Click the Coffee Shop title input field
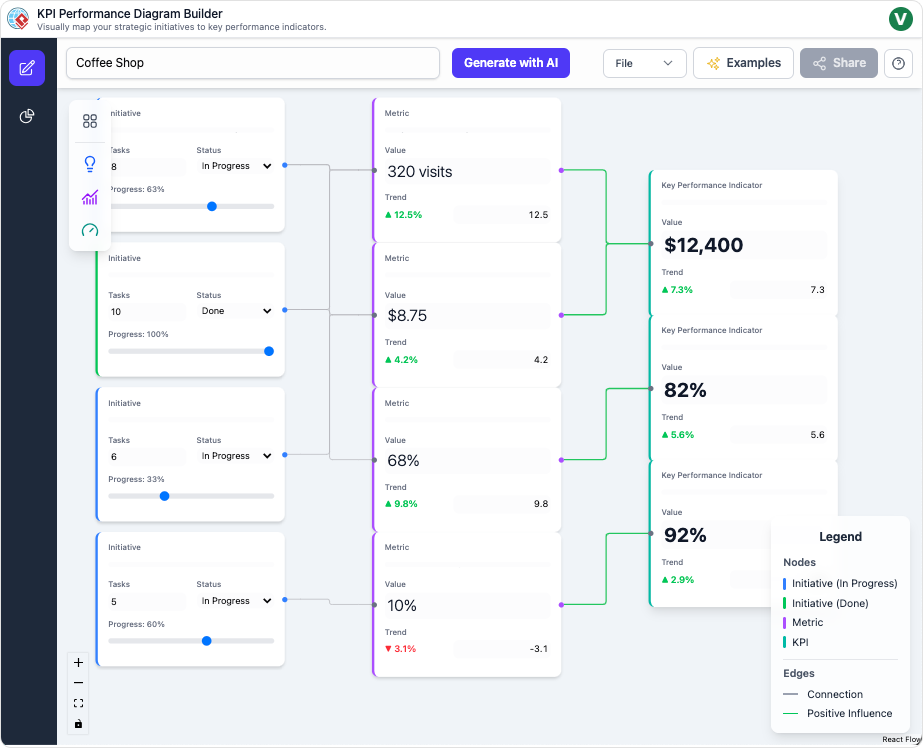Screen dimensions: 923x748 252,62
